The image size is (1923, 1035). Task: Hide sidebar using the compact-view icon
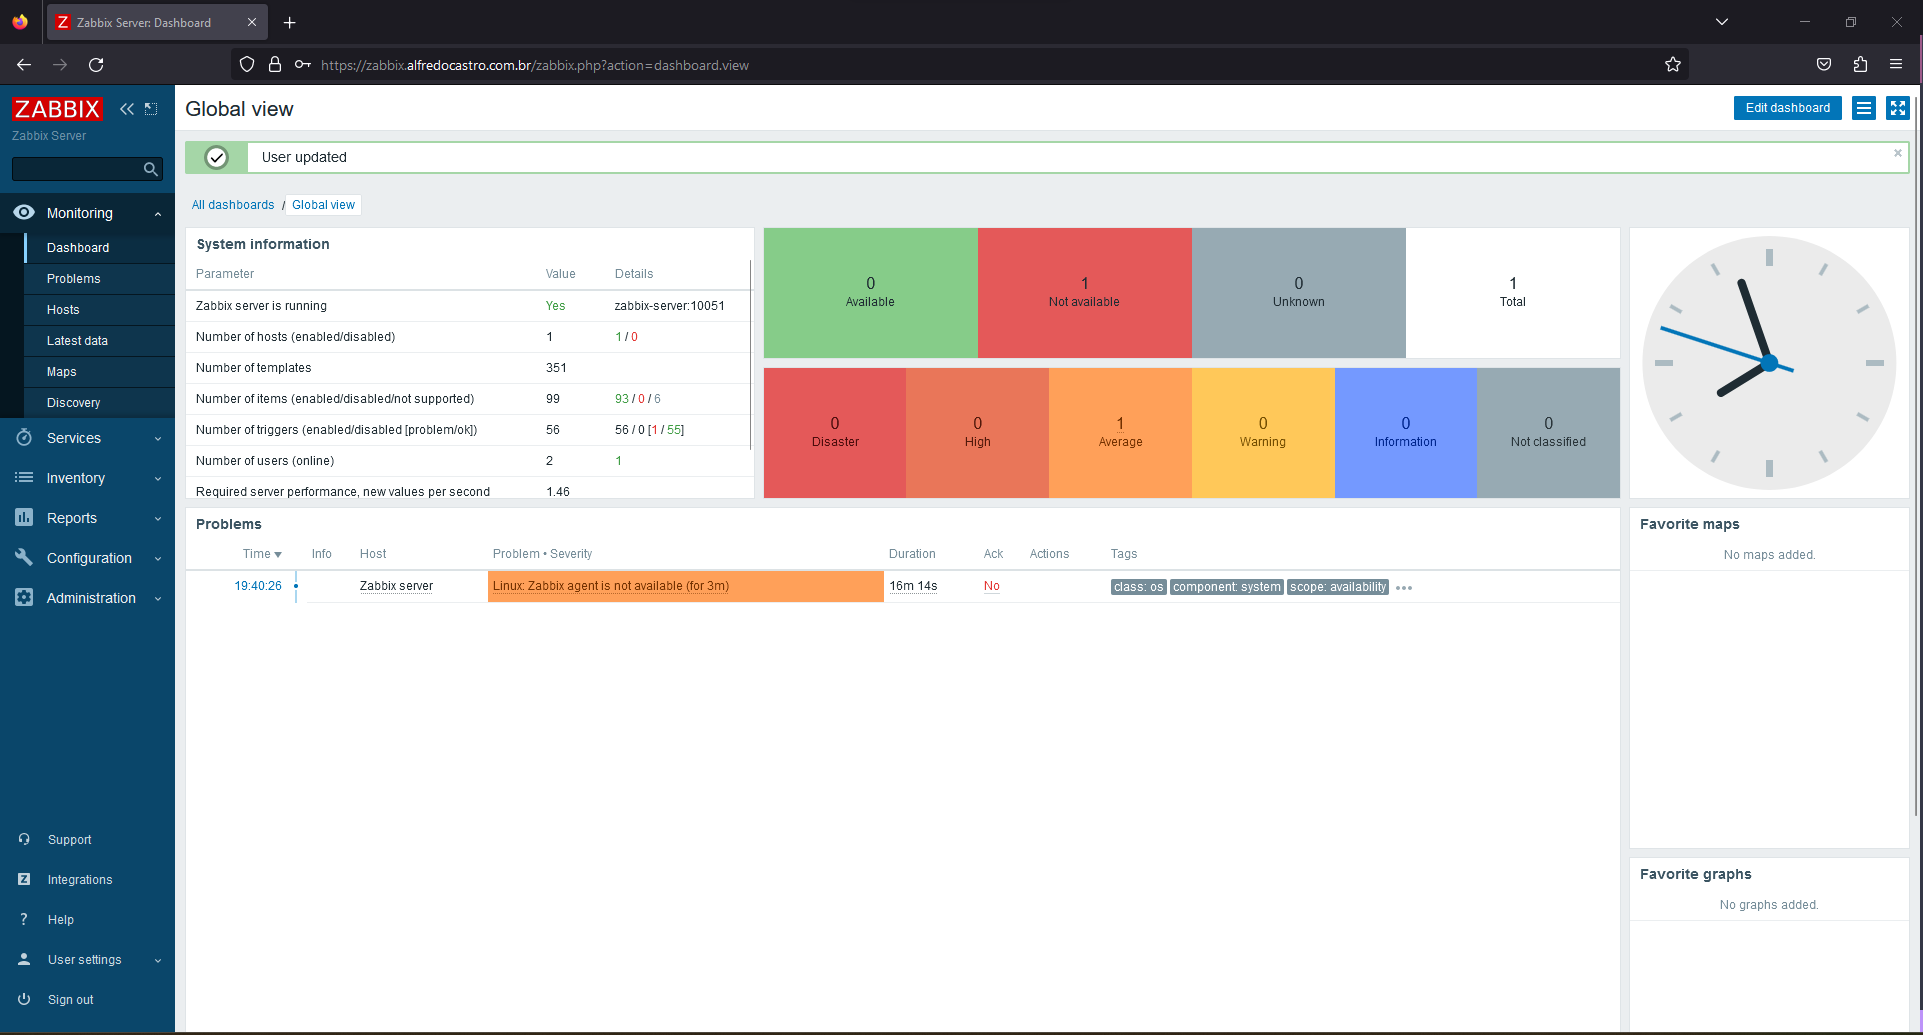(x=151, y=109)
